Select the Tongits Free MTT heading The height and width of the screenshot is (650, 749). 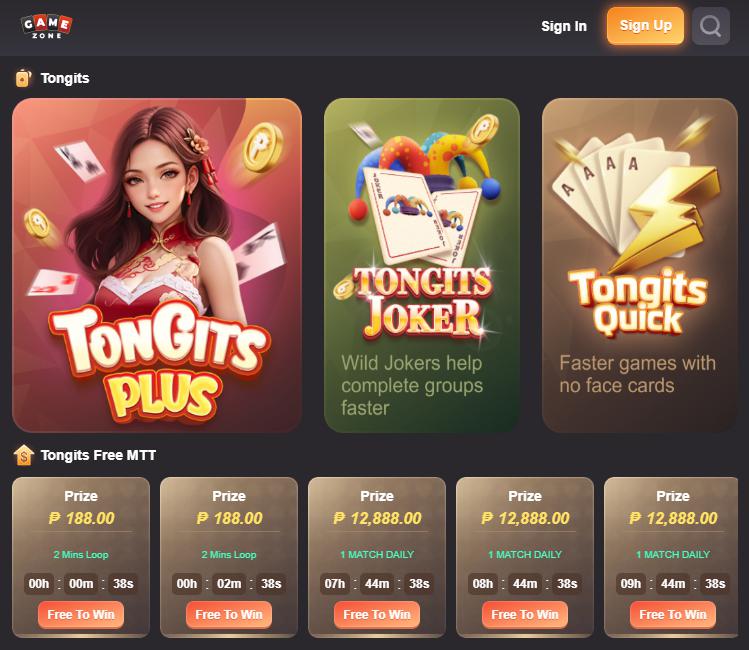pyautogui.click(x=98, y=455)
